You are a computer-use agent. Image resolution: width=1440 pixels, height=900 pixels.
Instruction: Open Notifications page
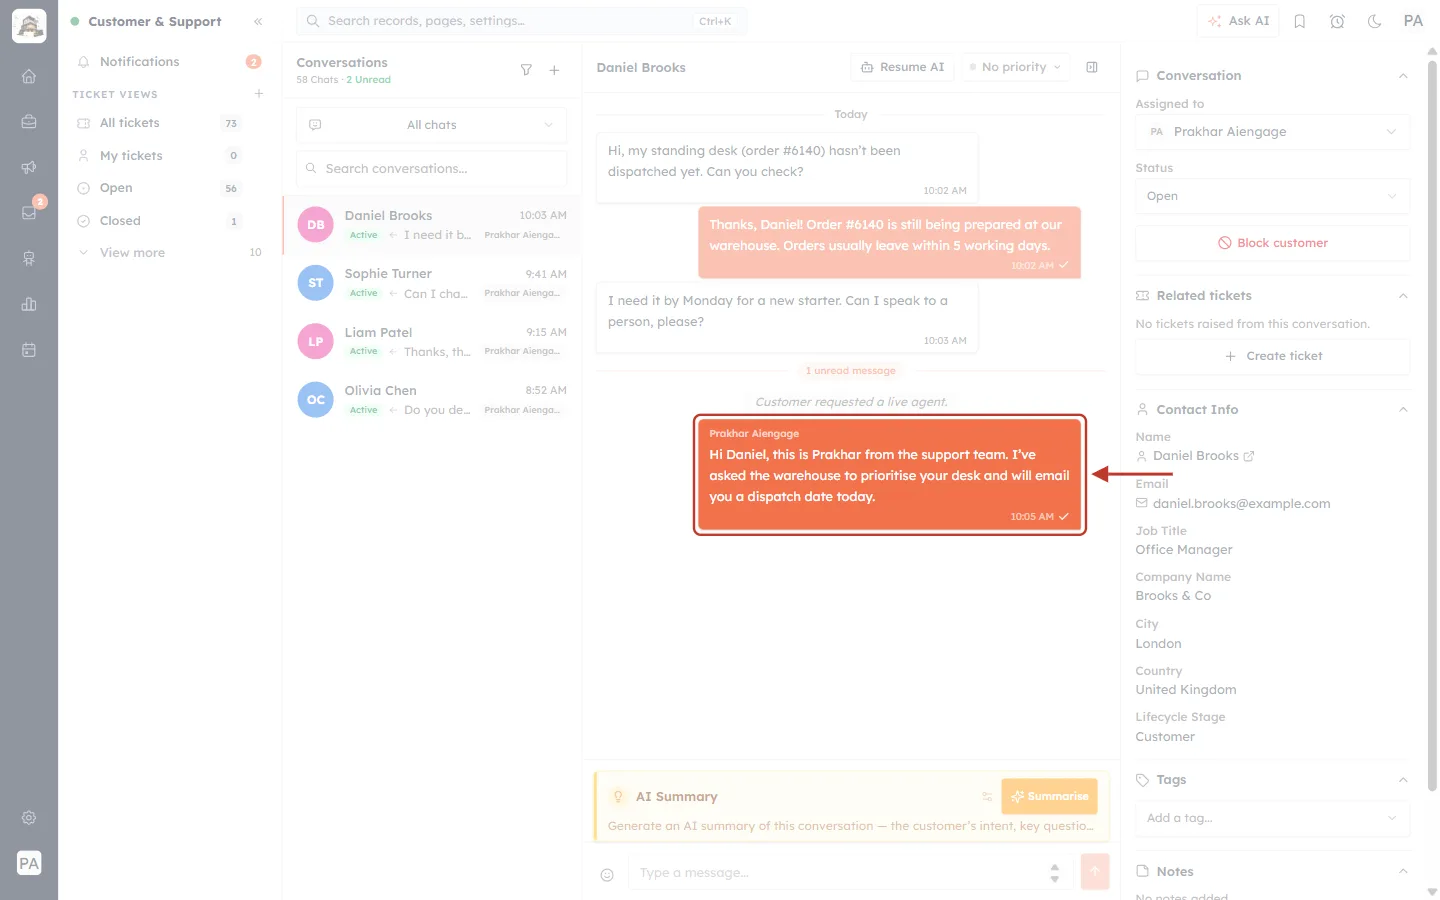point(170,62)
